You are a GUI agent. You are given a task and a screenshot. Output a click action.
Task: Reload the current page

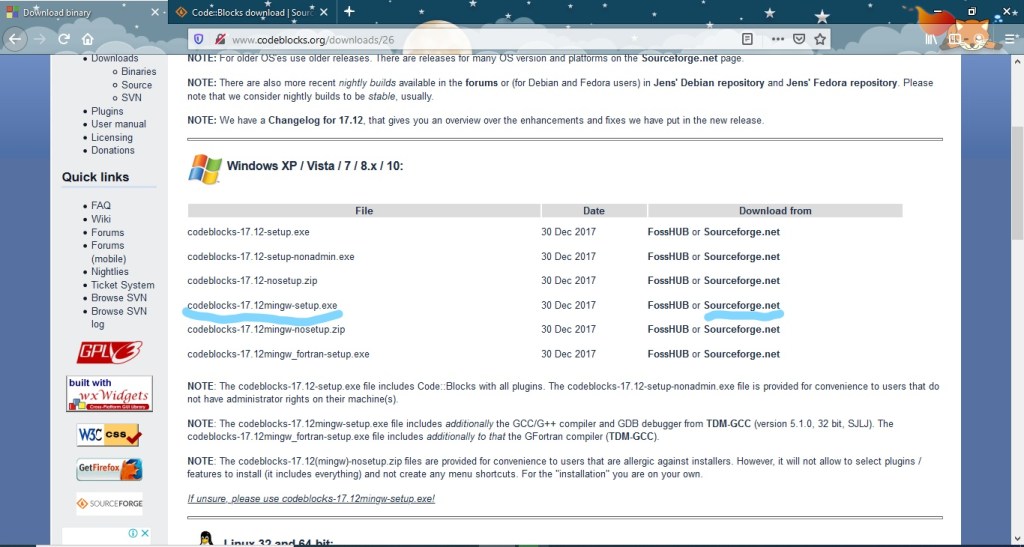click(x=64, y=39)
